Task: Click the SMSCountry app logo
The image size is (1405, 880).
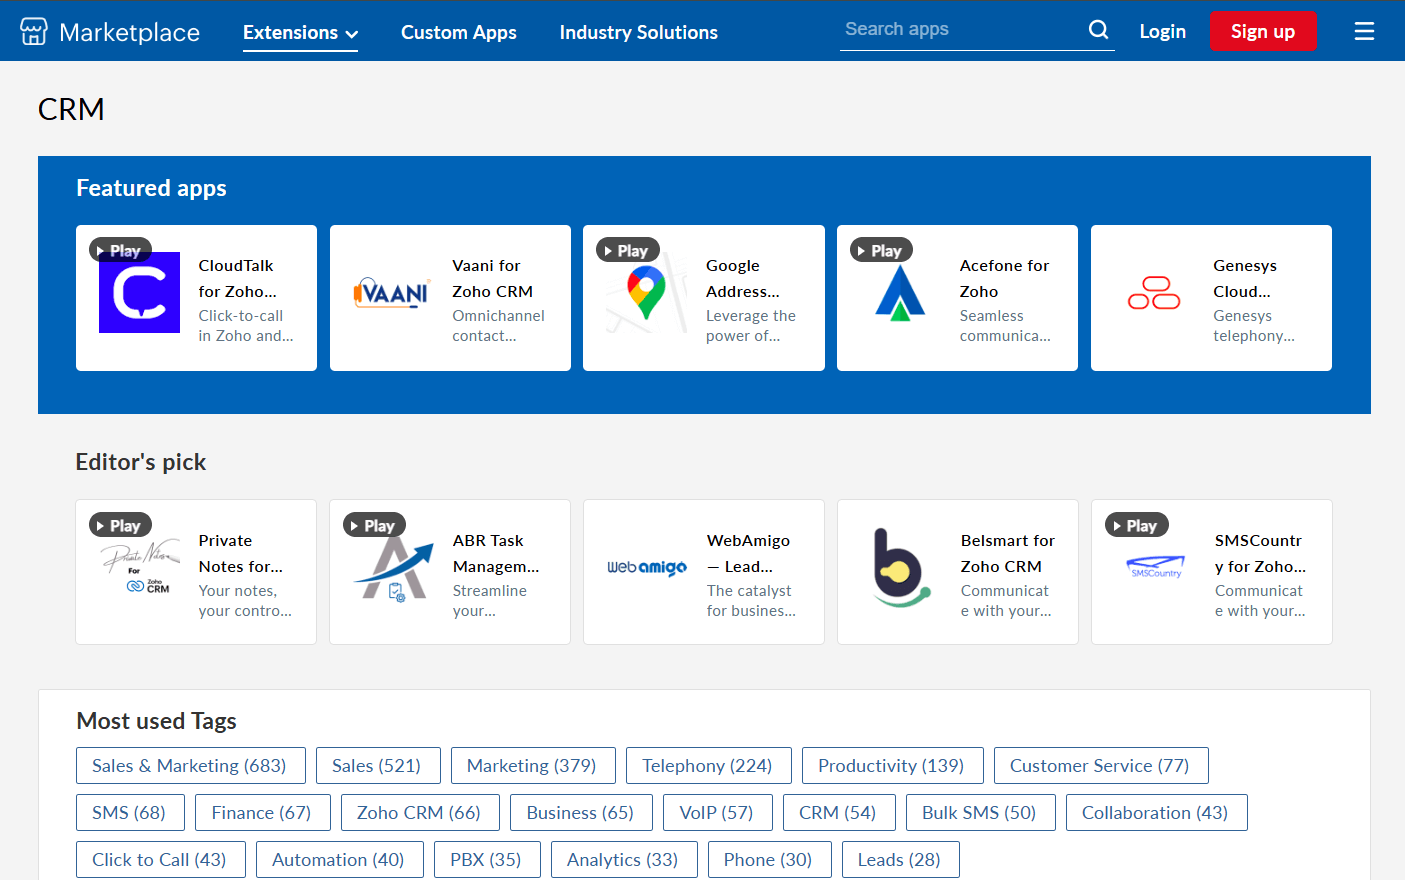Action: coord(1155,567)
